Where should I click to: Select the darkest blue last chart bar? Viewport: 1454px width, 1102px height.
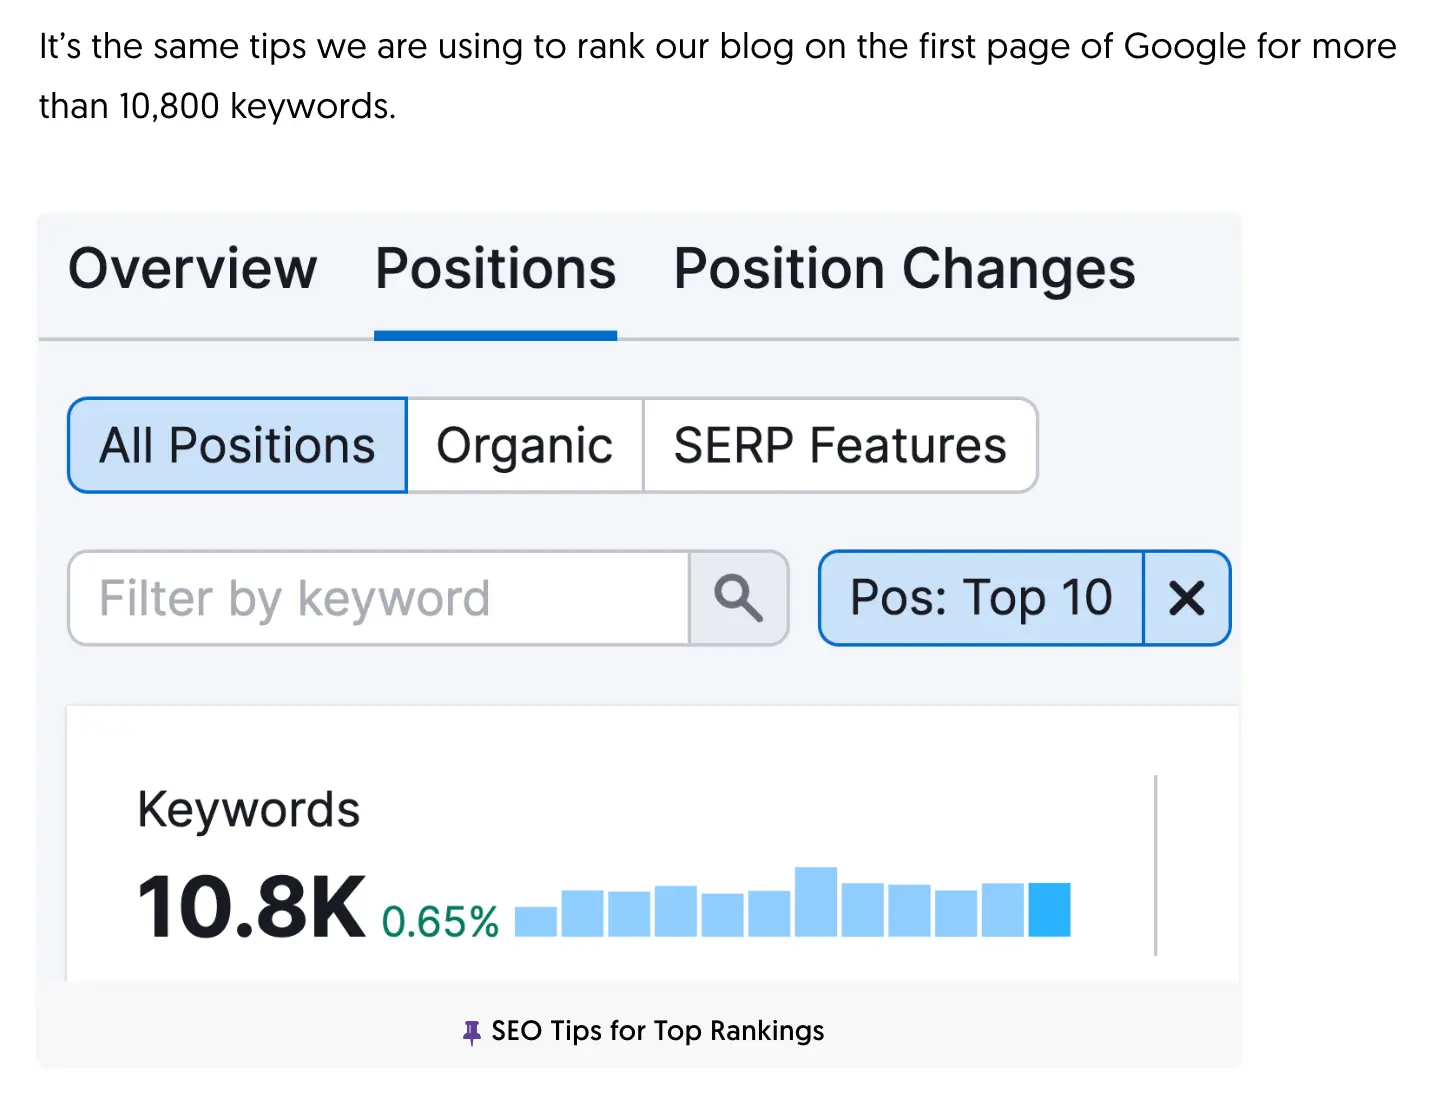click(x=1049, y=910)
